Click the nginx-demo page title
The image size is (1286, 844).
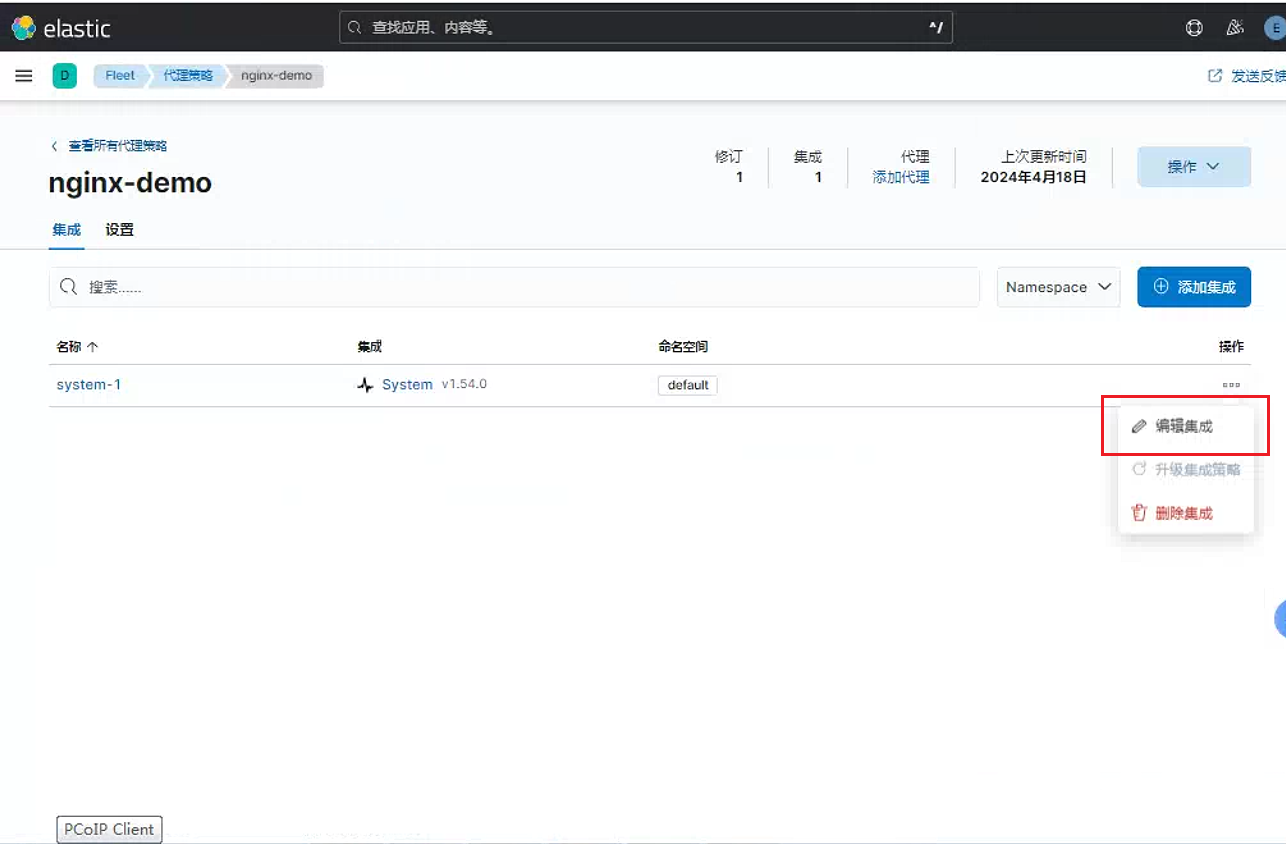click(130, 184)
